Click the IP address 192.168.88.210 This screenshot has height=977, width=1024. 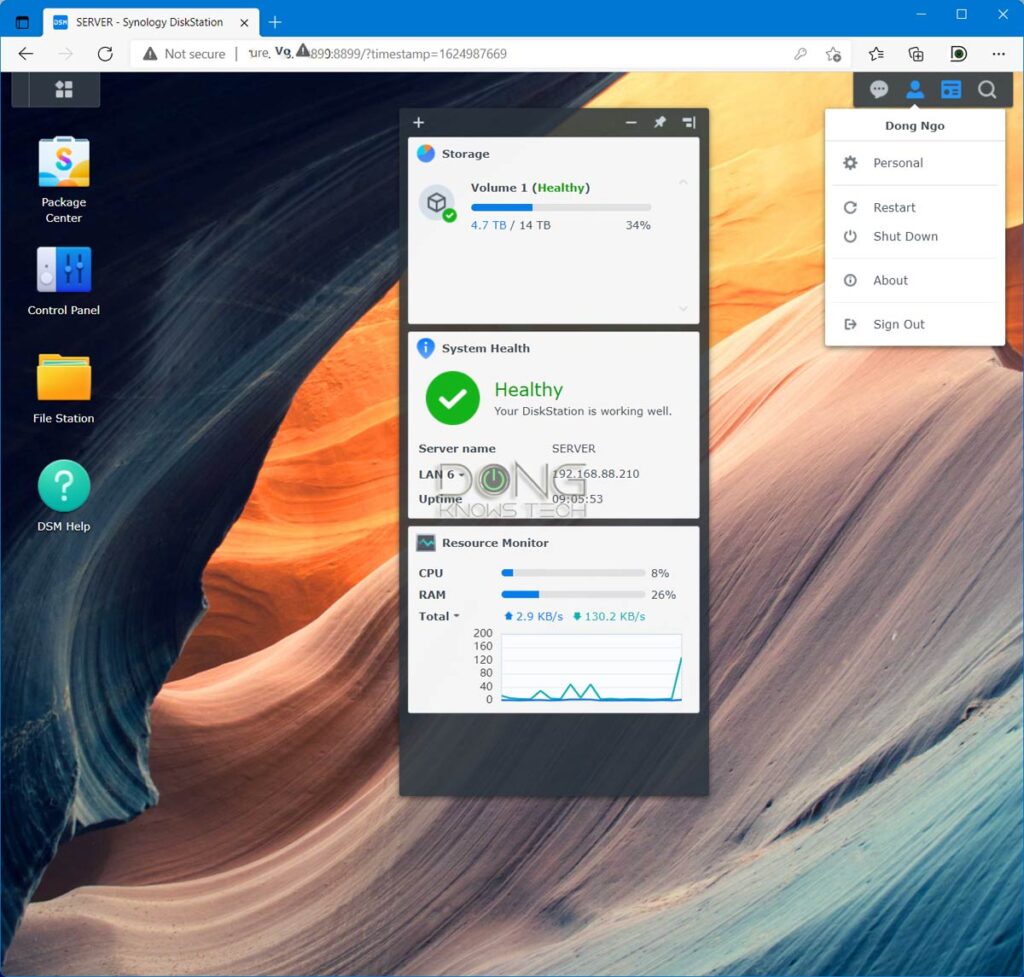595,473
